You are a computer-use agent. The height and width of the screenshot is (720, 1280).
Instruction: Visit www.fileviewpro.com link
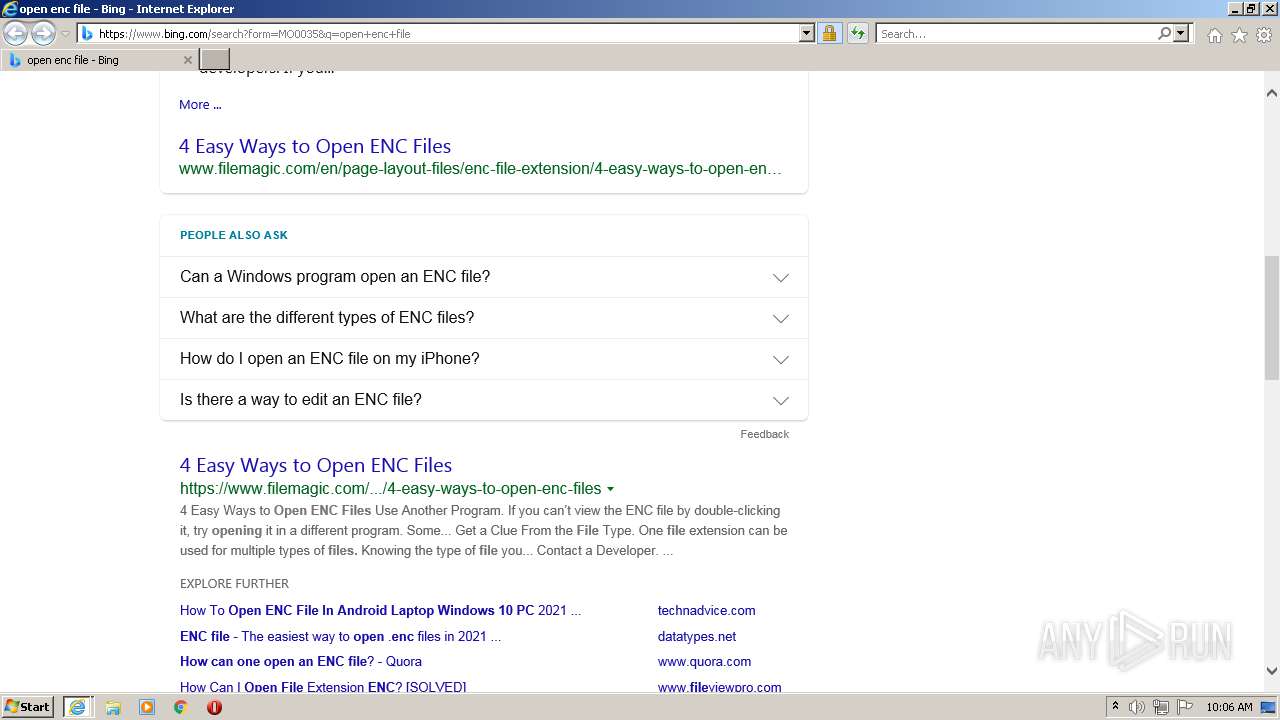tap(719, 687)
